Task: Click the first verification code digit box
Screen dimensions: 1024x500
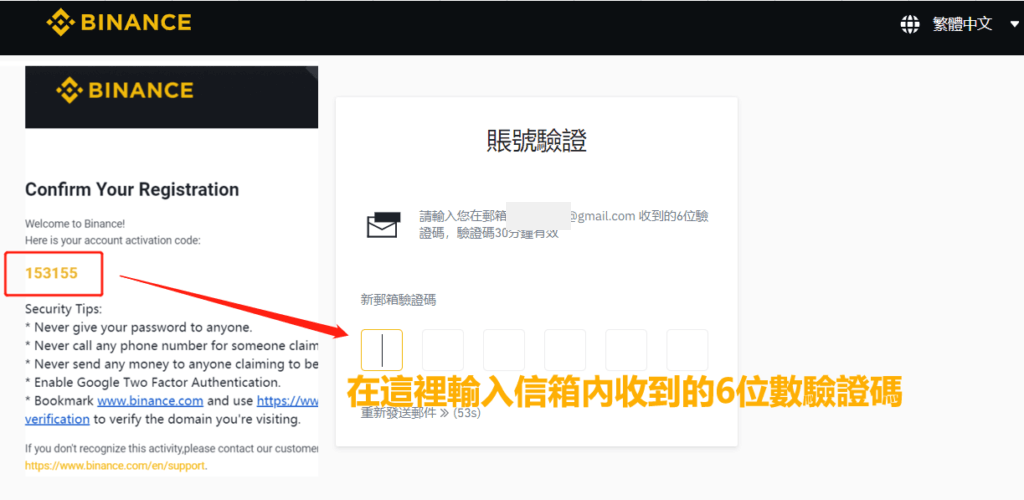Action: coord(381,350)
